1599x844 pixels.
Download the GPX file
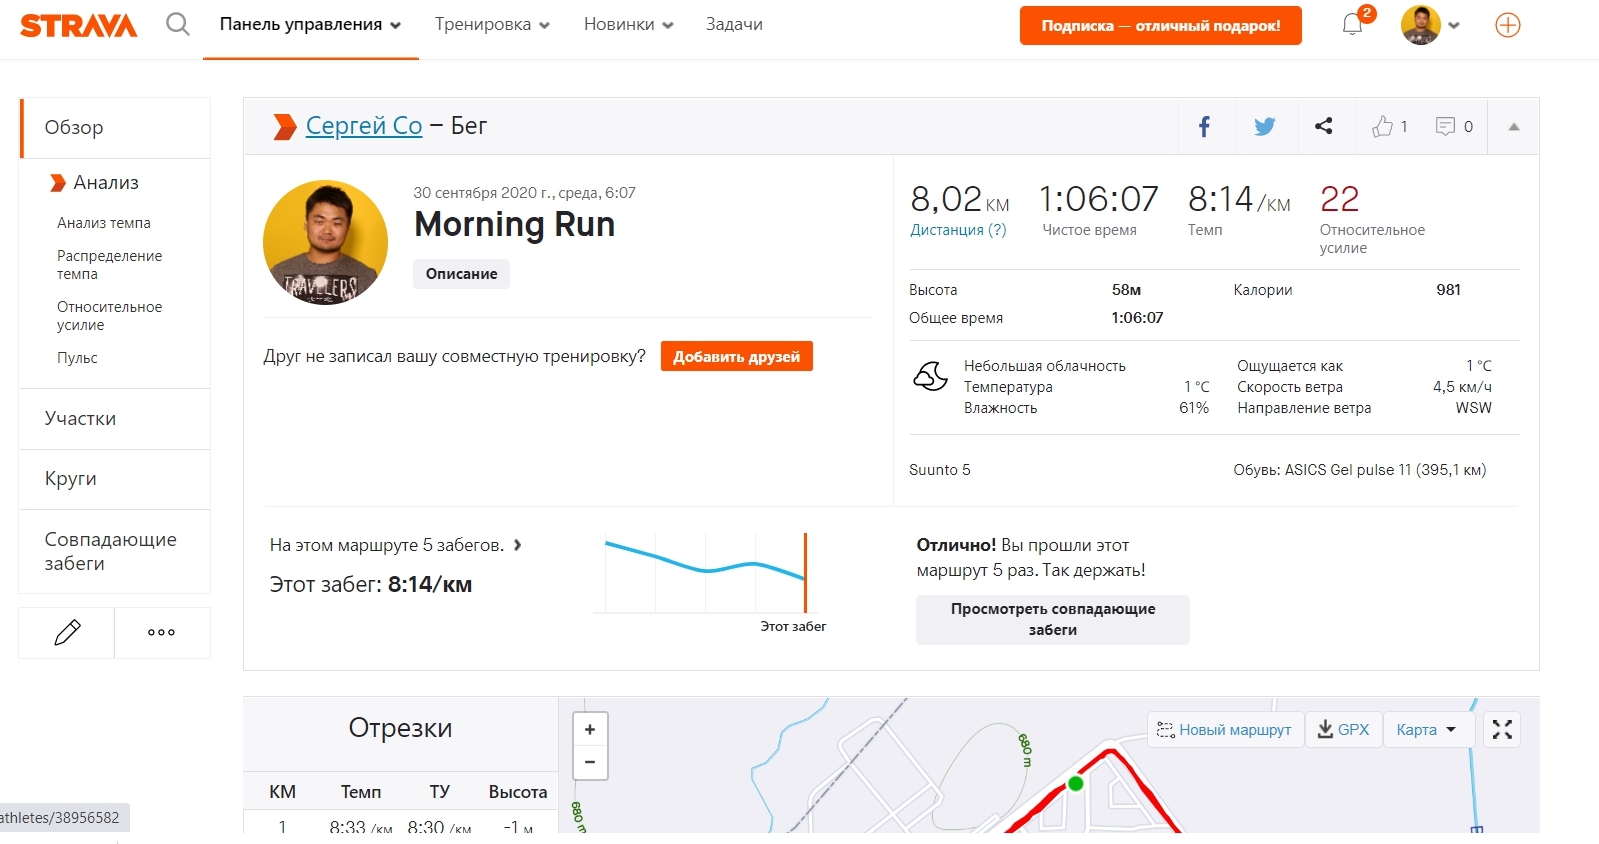click(1343, 729)
